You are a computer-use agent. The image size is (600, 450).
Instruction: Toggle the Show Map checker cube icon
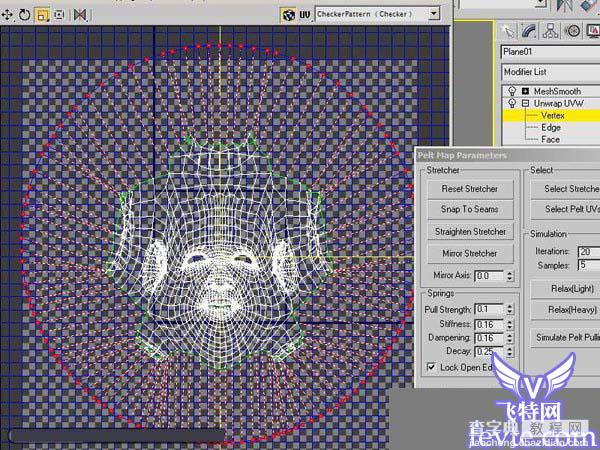coord(288,15)
